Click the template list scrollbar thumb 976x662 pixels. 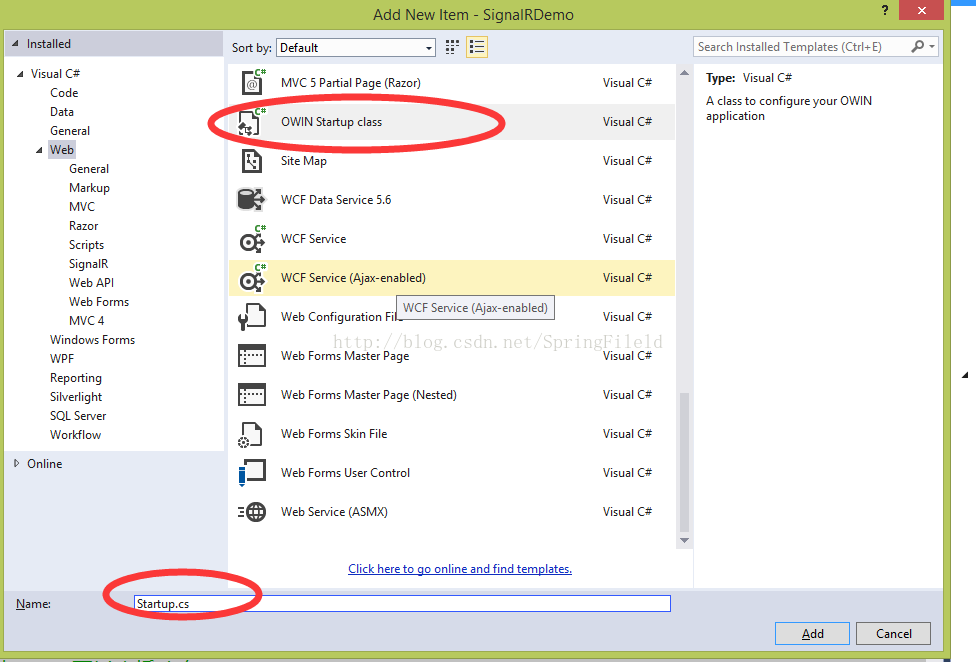tap(684, 462)
